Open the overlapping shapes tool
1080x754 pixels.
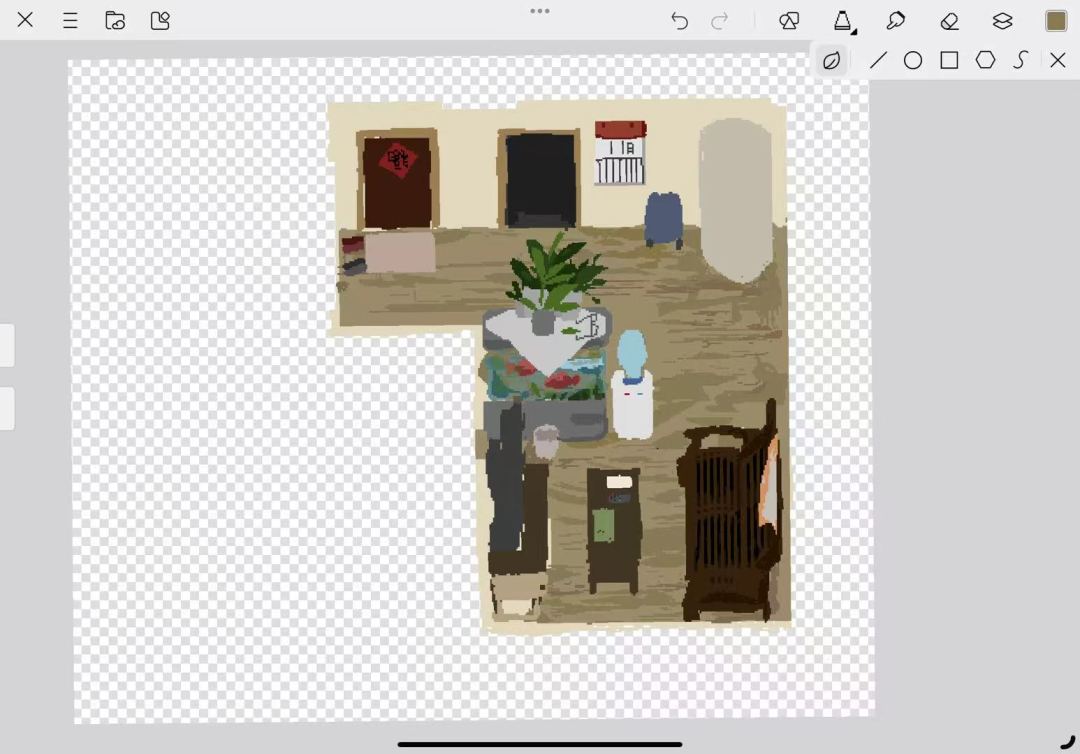pyautogui.click(x=789, y=21)
